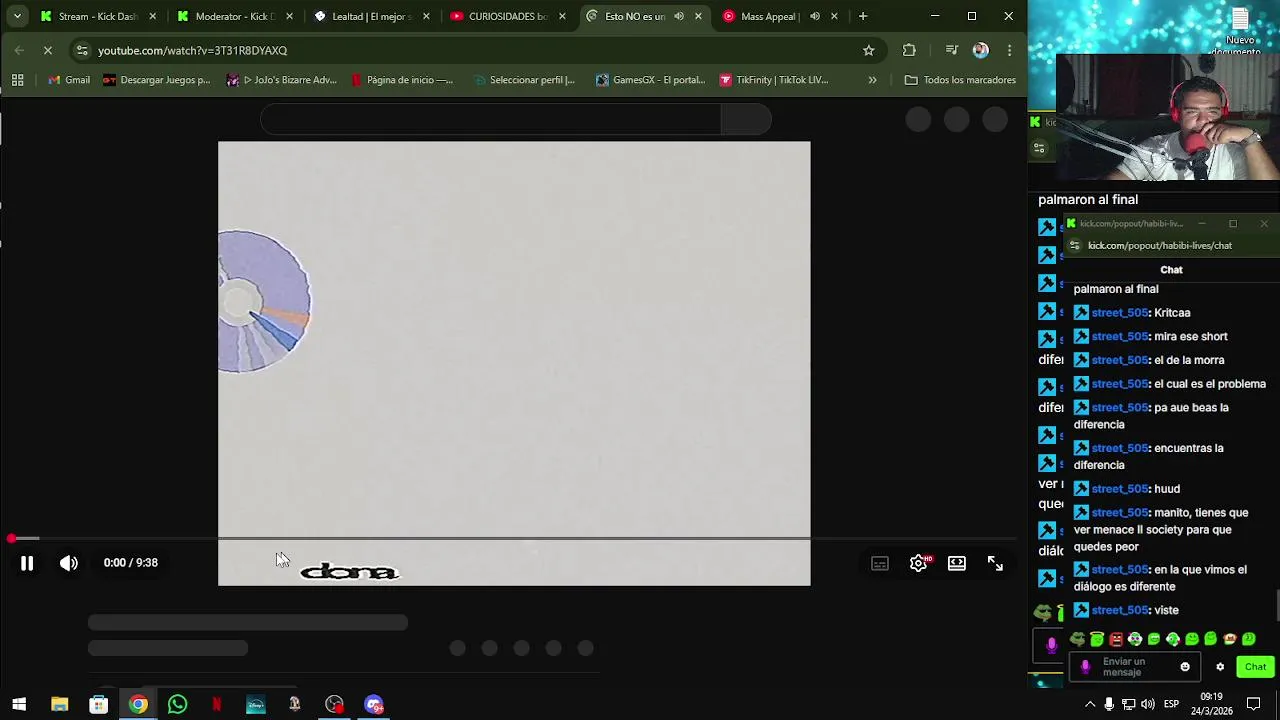This screenshot has height=720, width=1280.
Task: Open video player settings gear
Action: pos(919,563)
